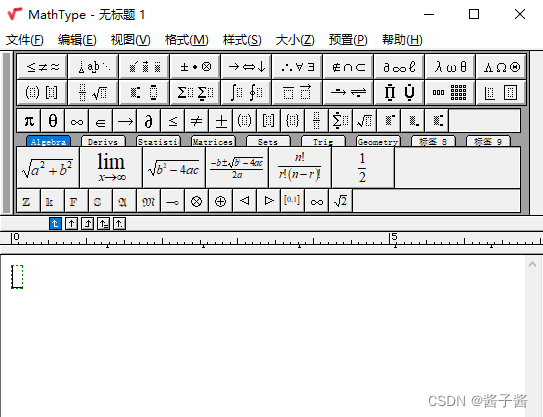
Task: Open the arrow symbols palette
Action: [x=246, y=67]
